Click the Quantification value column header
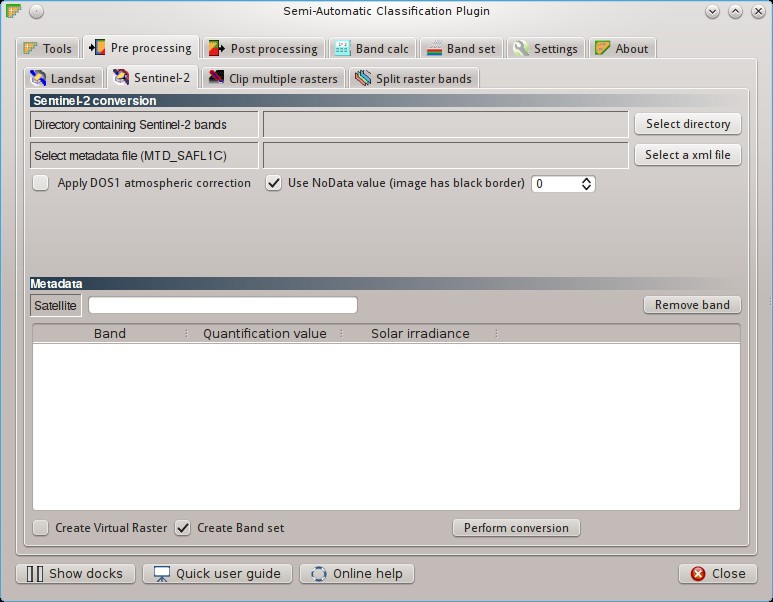 [265, 334]
